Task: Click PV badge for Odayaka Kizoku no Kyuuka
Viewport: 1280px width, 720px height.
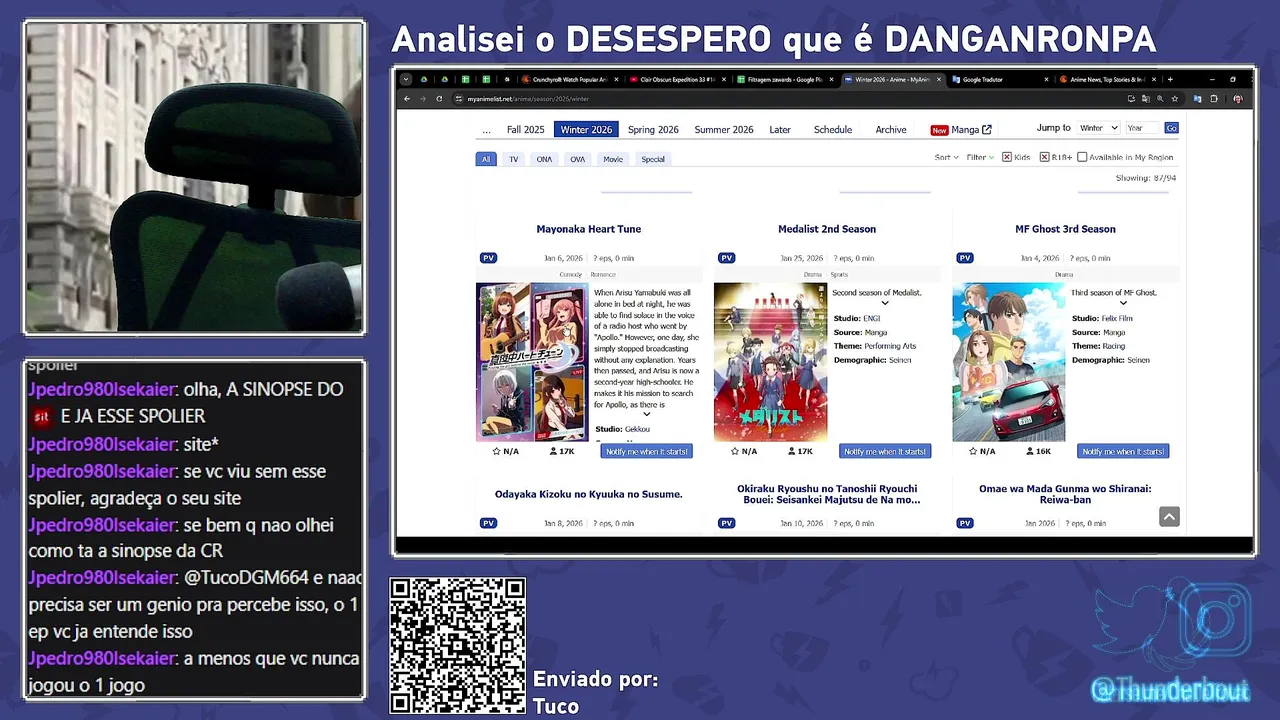Action: tap(488, 523)
